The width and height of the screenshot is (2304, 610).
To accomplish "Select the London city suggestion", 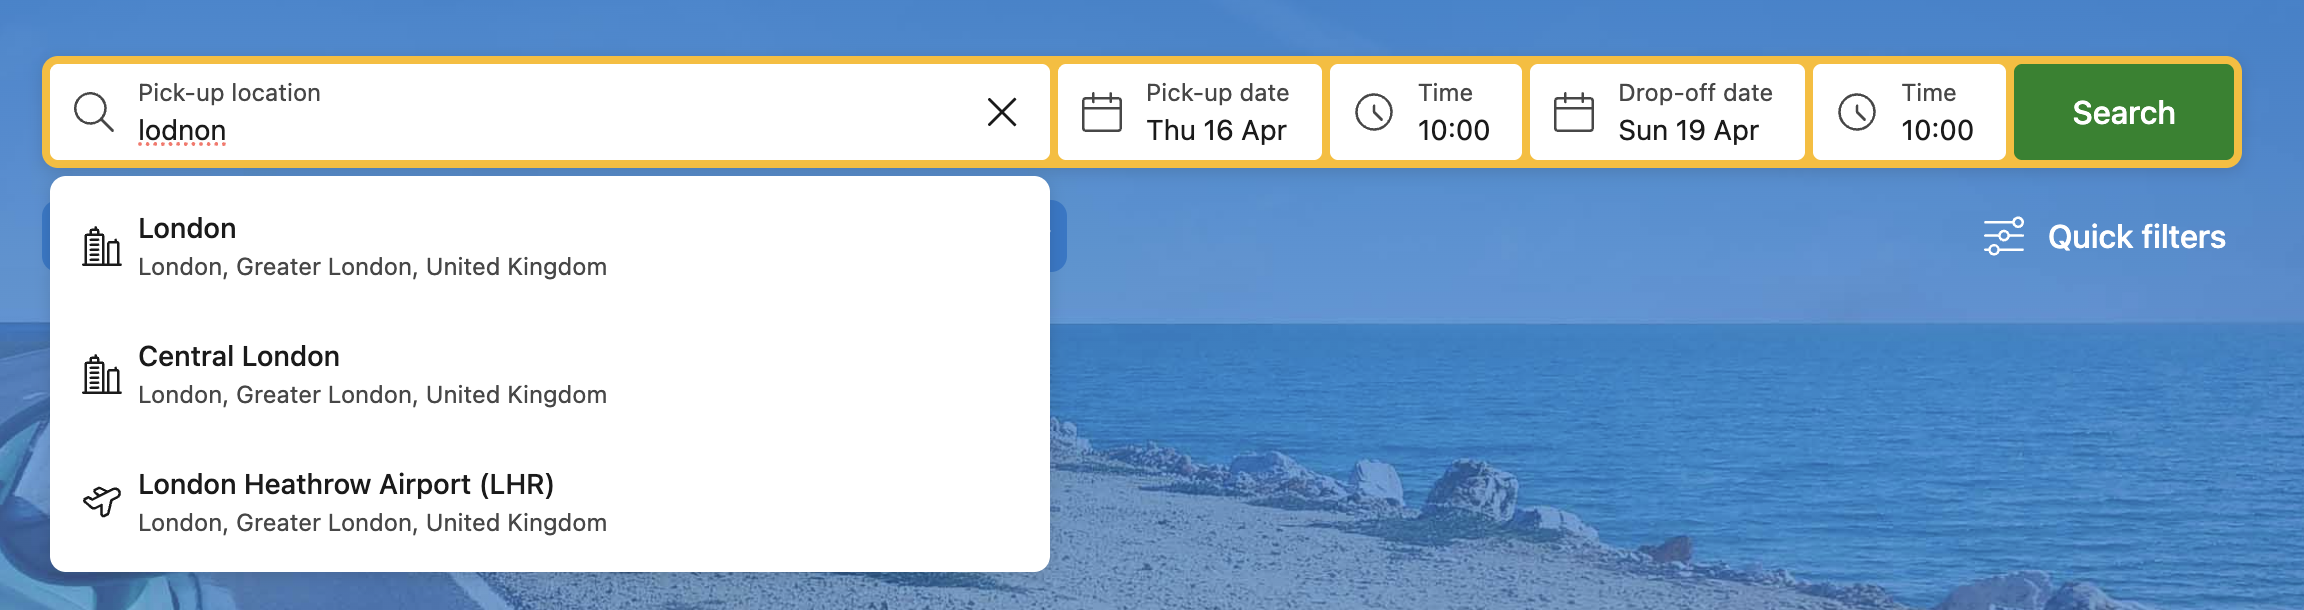I will 372,246.
